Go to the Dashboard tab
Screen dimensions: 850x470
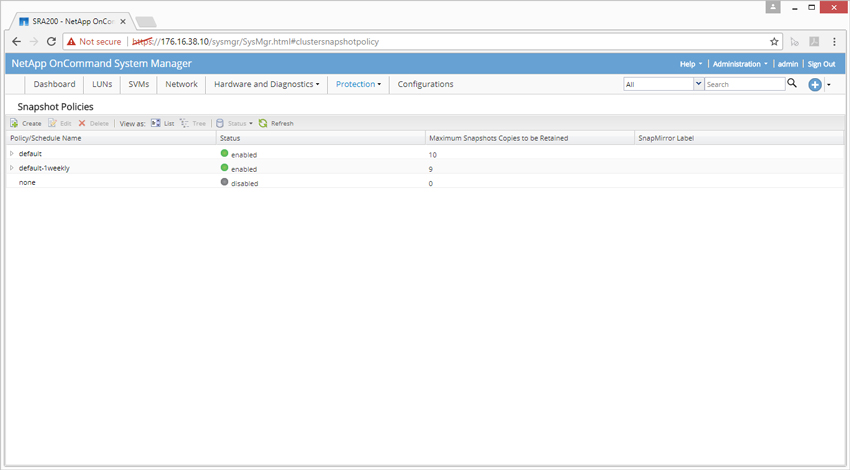tap(54, 84)
